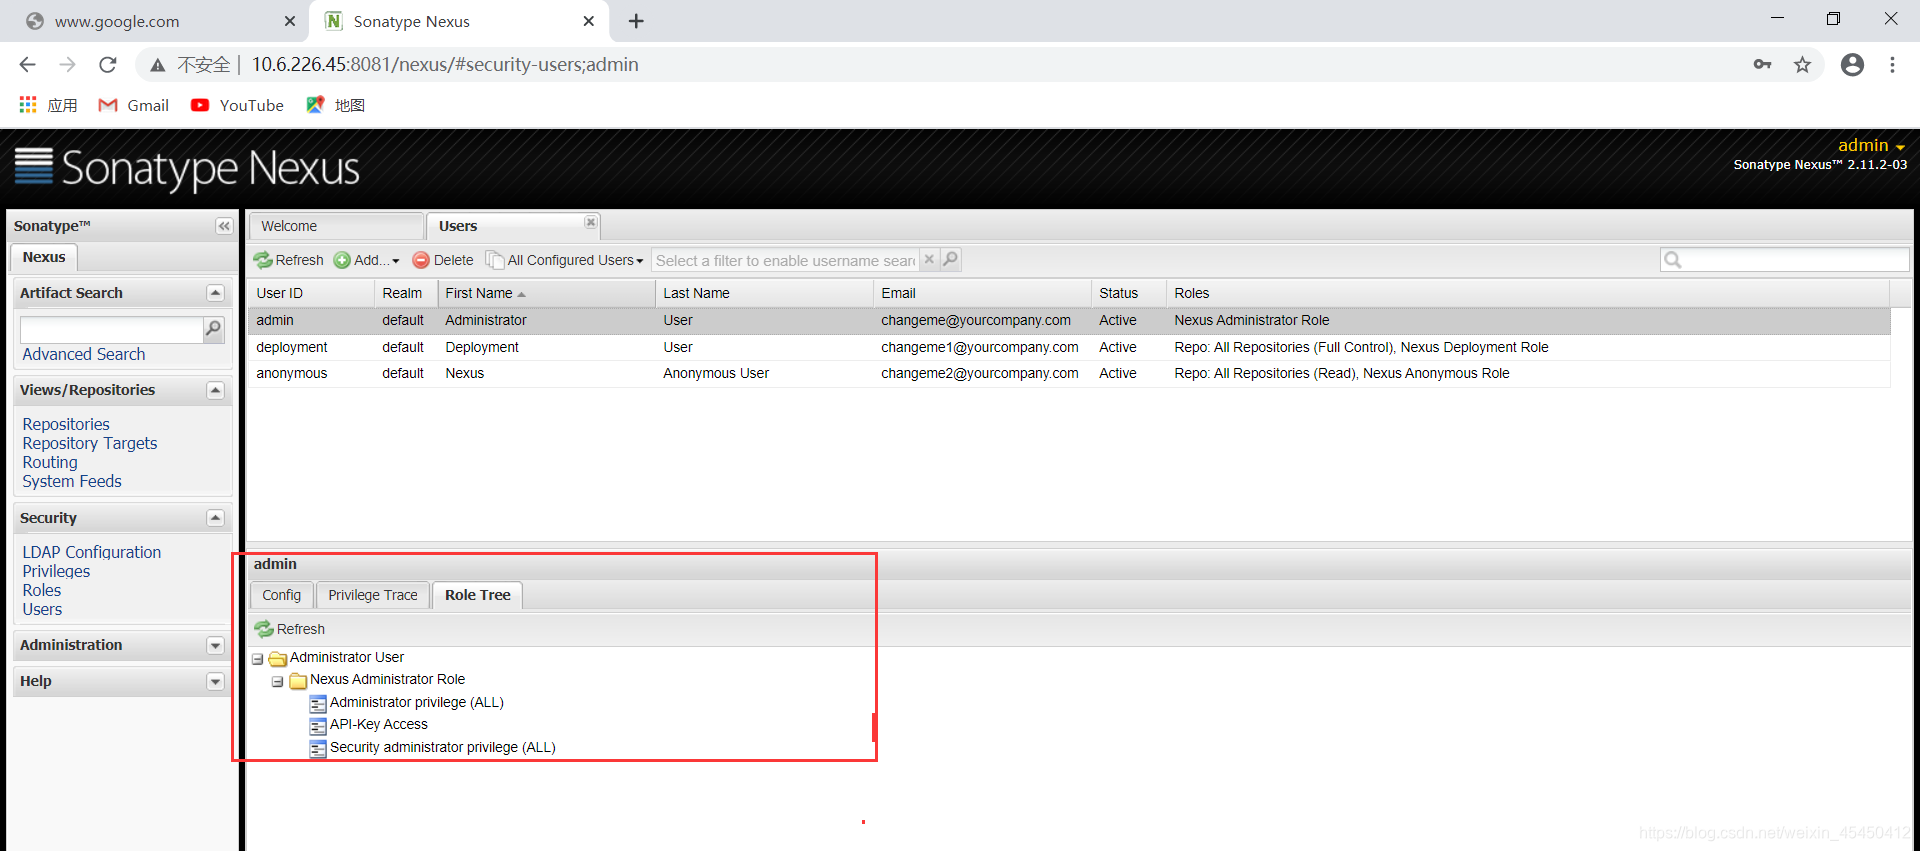Image resolution: width=1920 pixels, height=851 pixels.
Task: Click the Administrator User folder icon
Action: click(278, 658)
